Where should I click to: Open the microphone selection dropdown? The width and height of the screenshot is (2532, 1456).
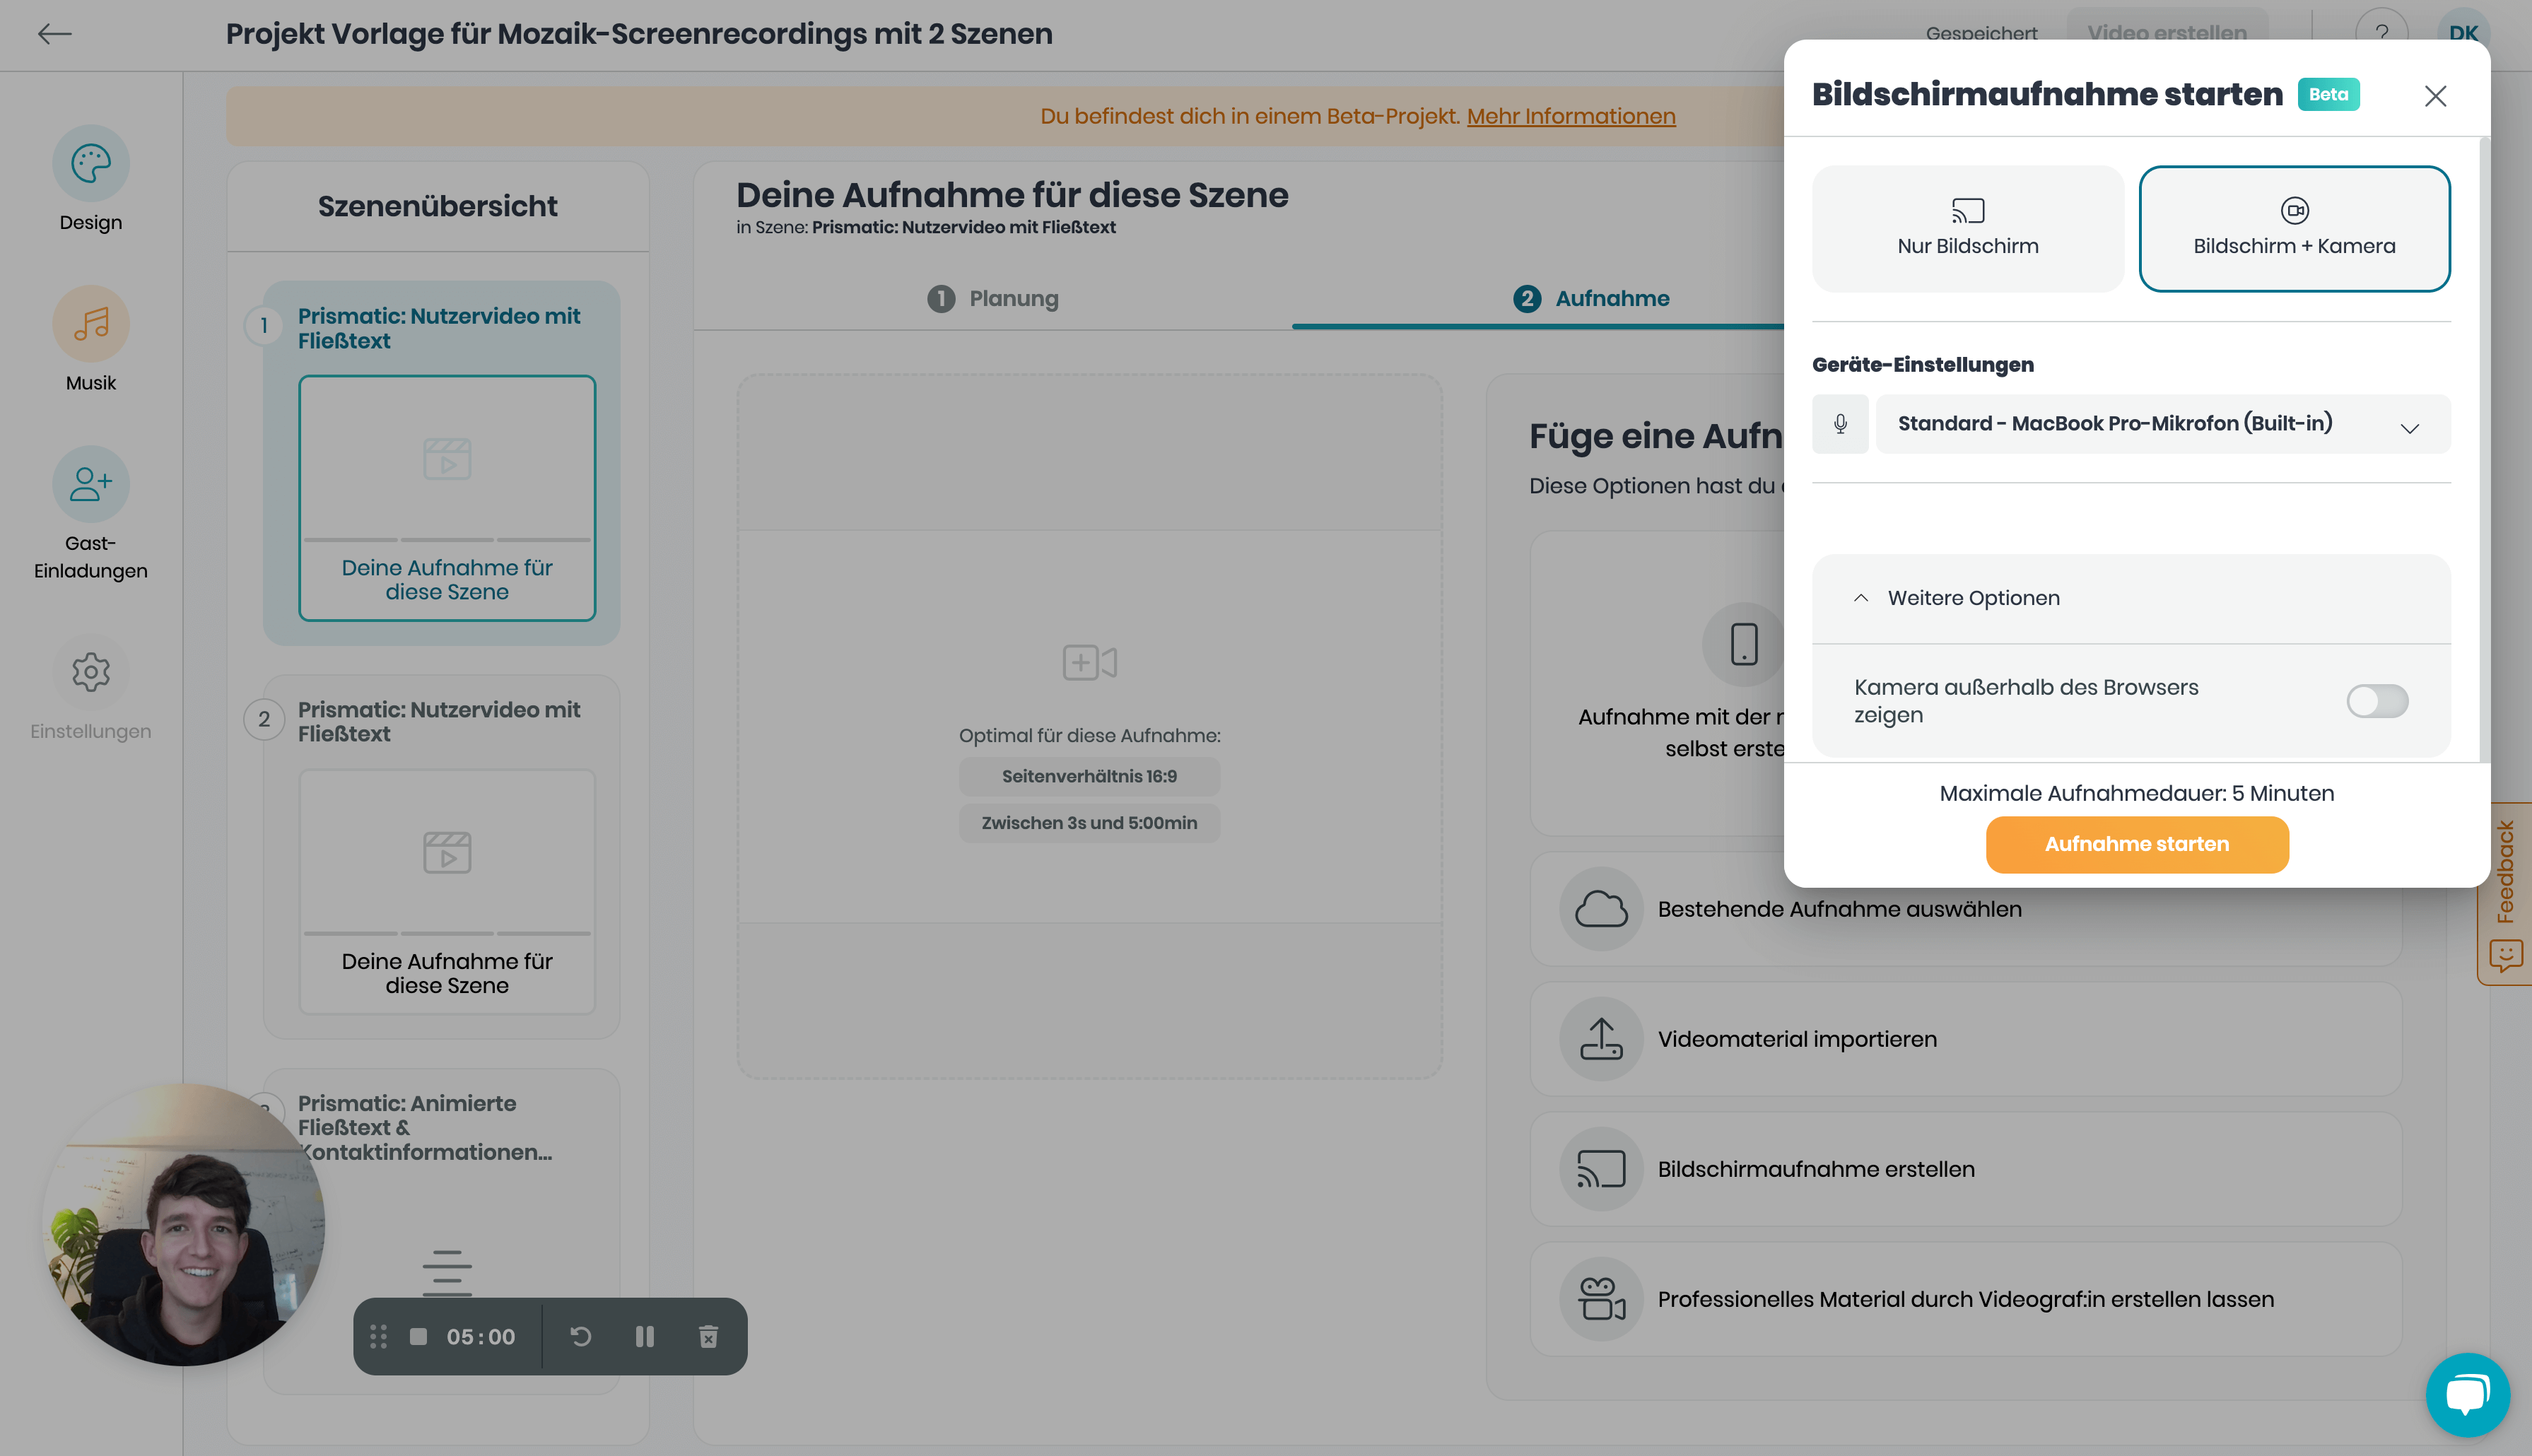(2162, 424)
